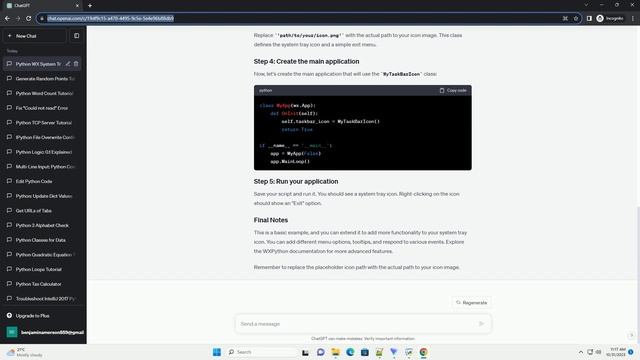Click the Step 4: Create the main application heading
This screenshot has width=640, height=360.
click(x=306, y=61)
